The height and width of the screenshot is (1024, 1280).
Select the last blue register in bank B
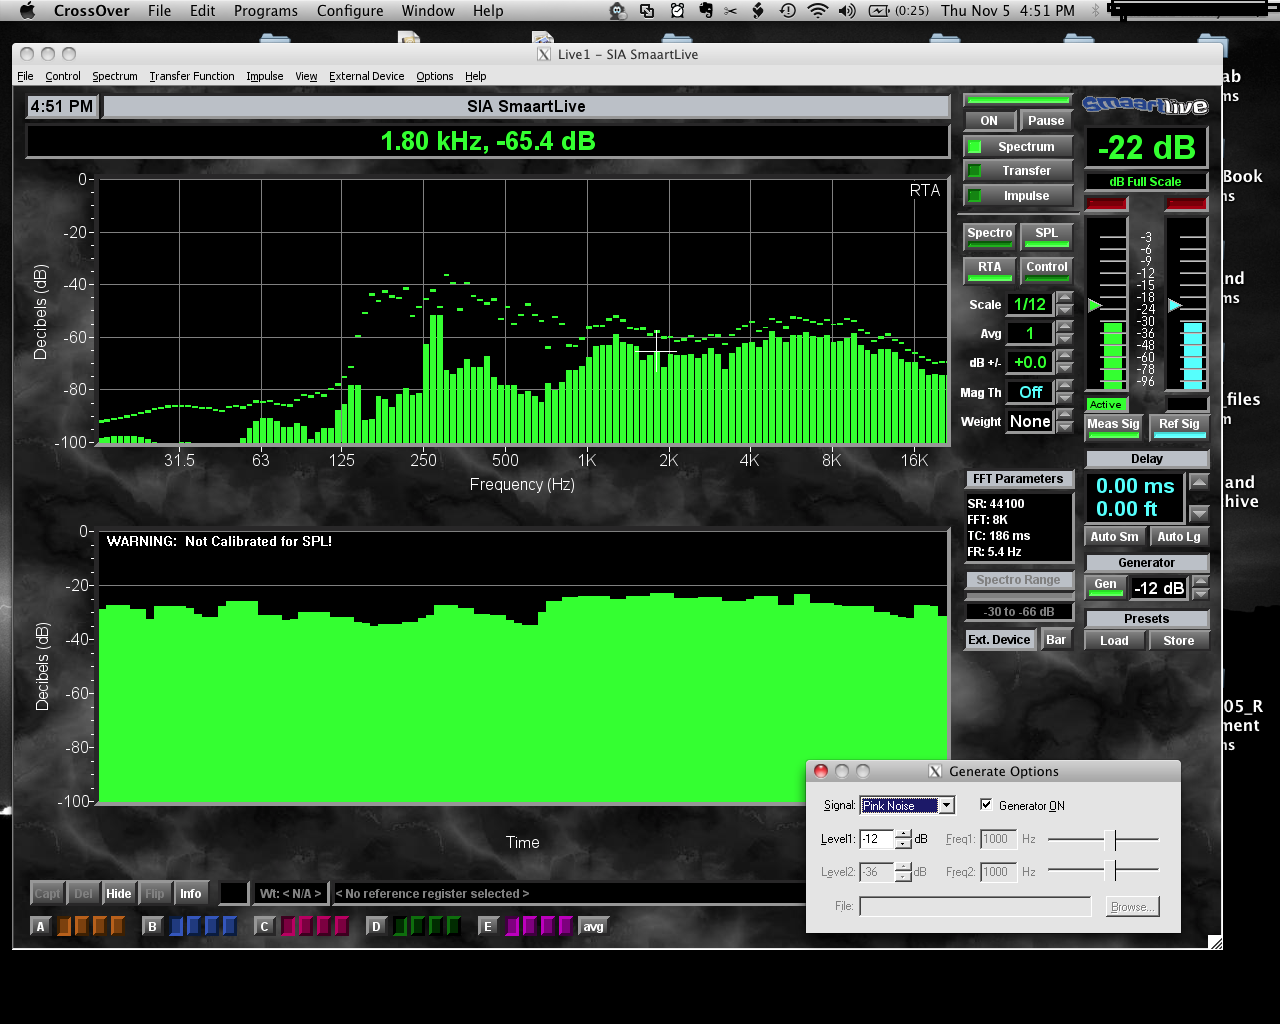pyautogui.click(x=229, y=926)
